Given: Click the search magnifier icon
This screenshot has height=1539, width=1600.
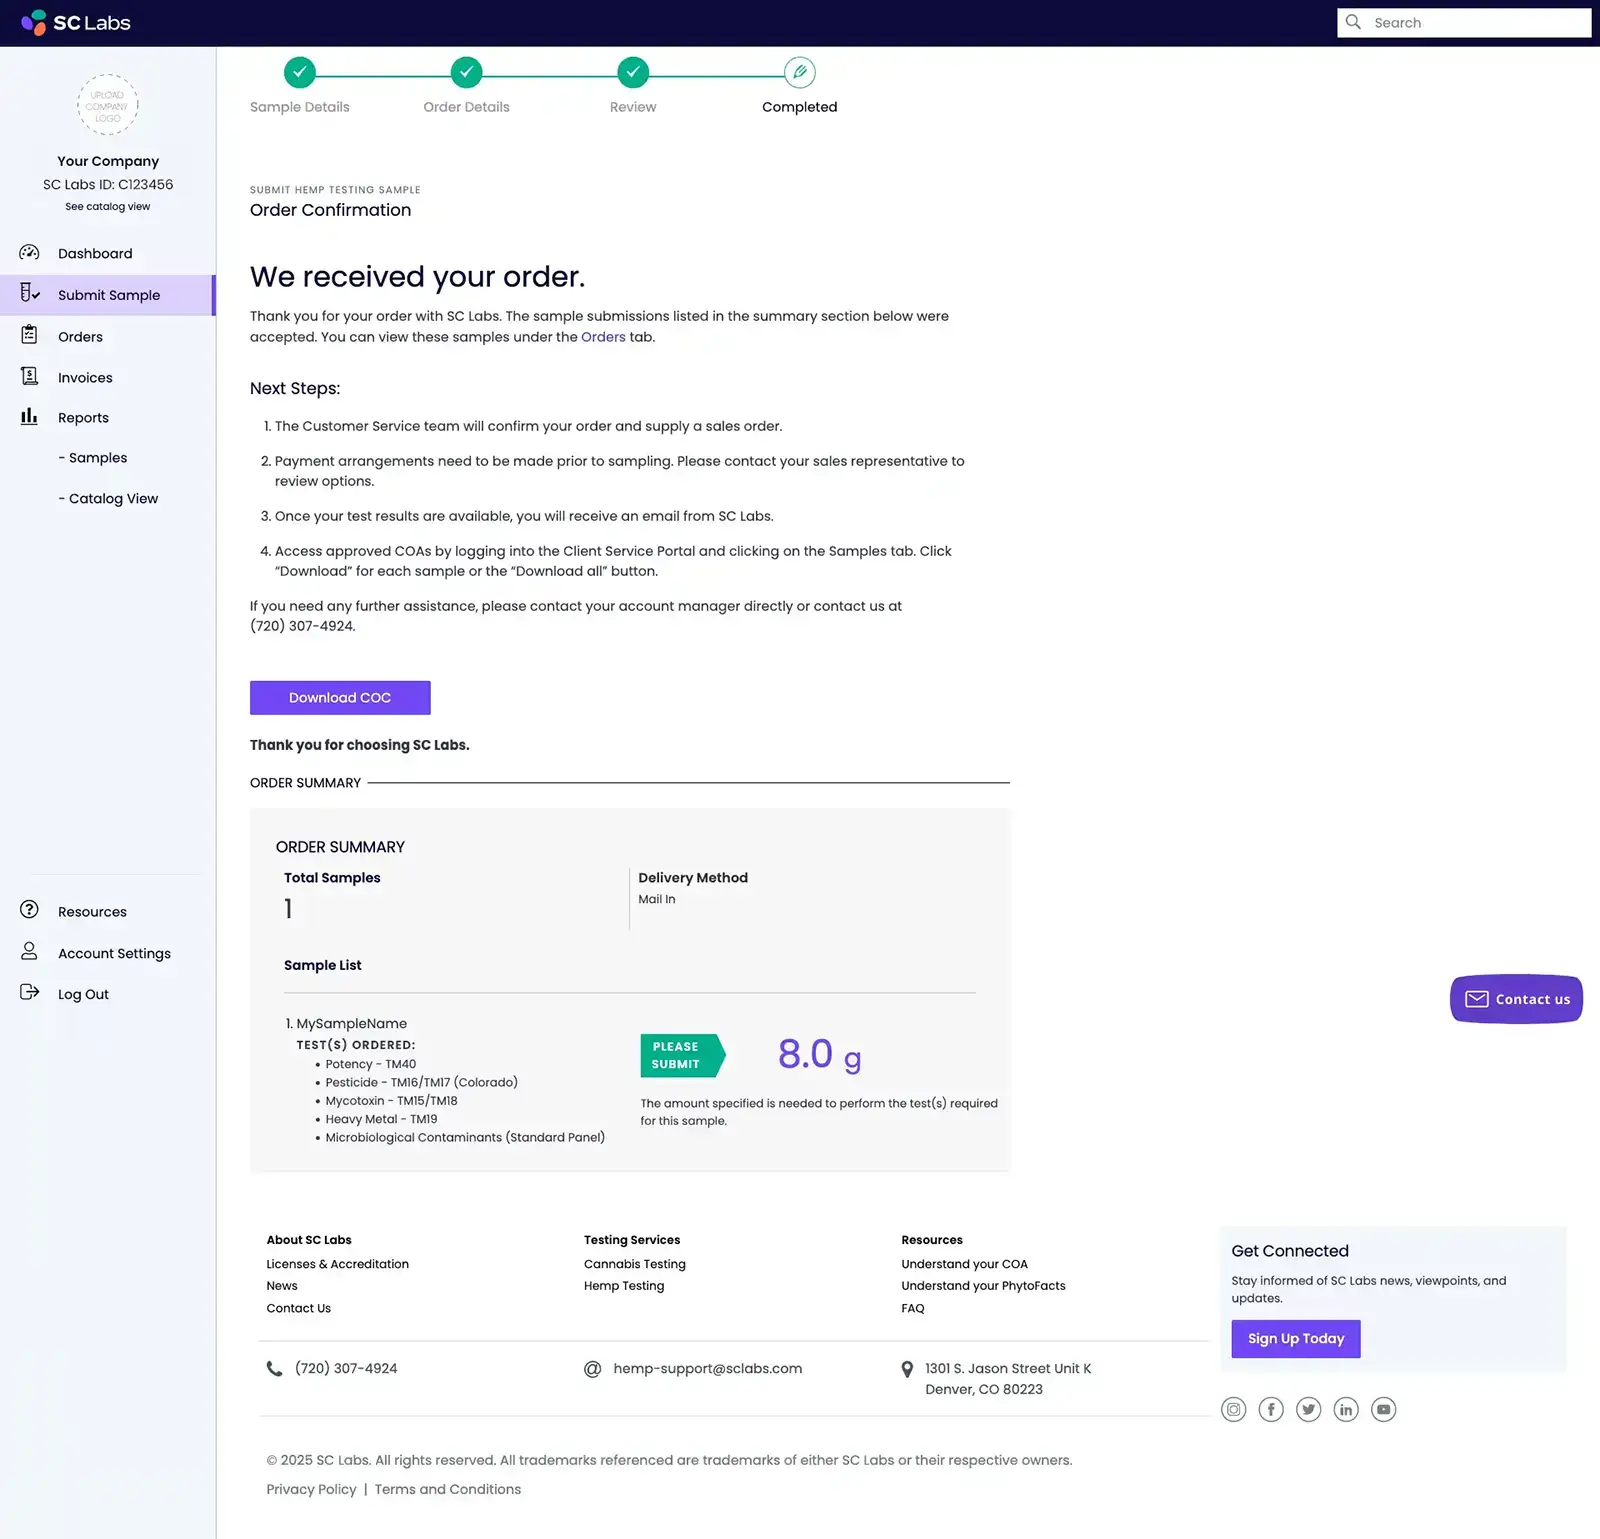Looking at the screenshot, I should pos(1353,22).
